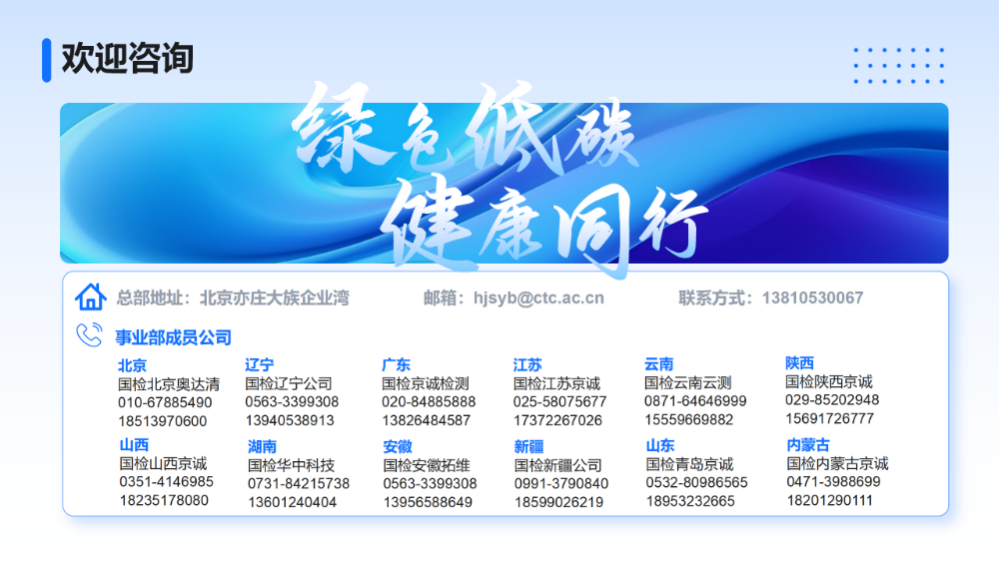Select the 总部地址 北京亦庄大族企业湾 text

click(233, 298)
